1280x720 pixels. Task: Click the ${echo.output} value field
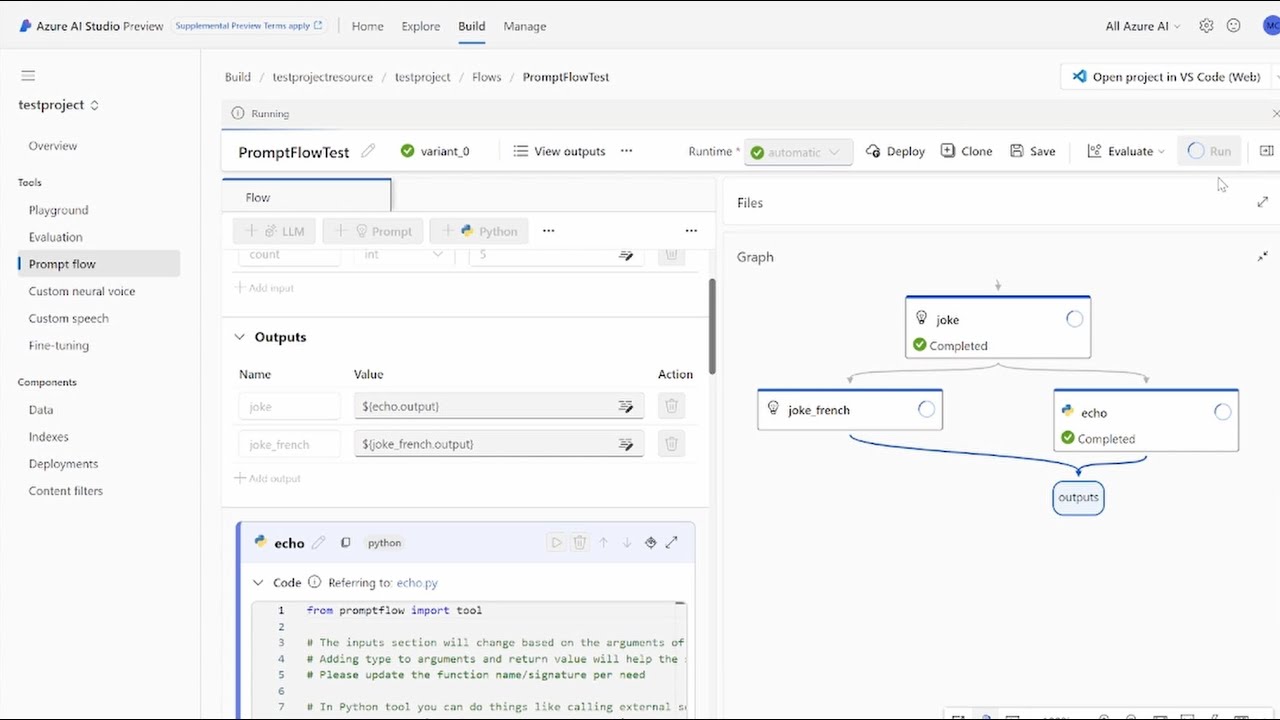point(499,406)
